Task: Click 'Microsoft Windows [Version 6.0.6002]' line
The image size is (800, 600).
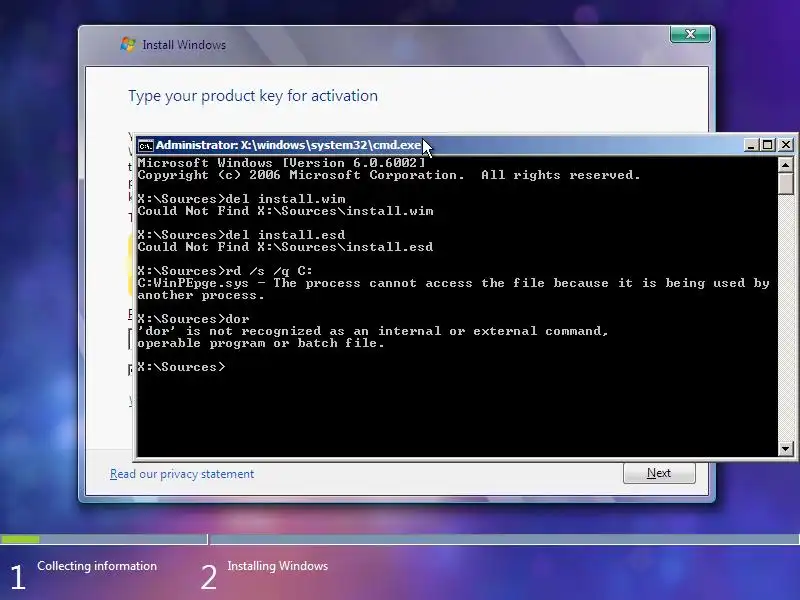Action: 281,163
